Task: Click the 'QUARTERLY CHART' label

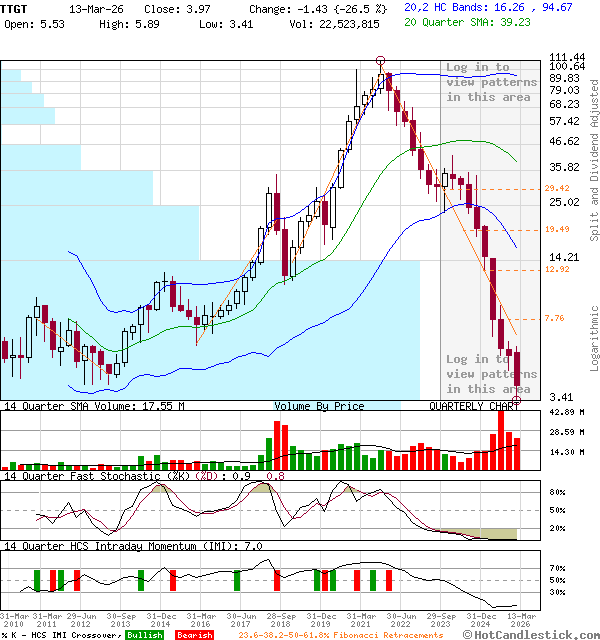Action: (x=474, y=406)
